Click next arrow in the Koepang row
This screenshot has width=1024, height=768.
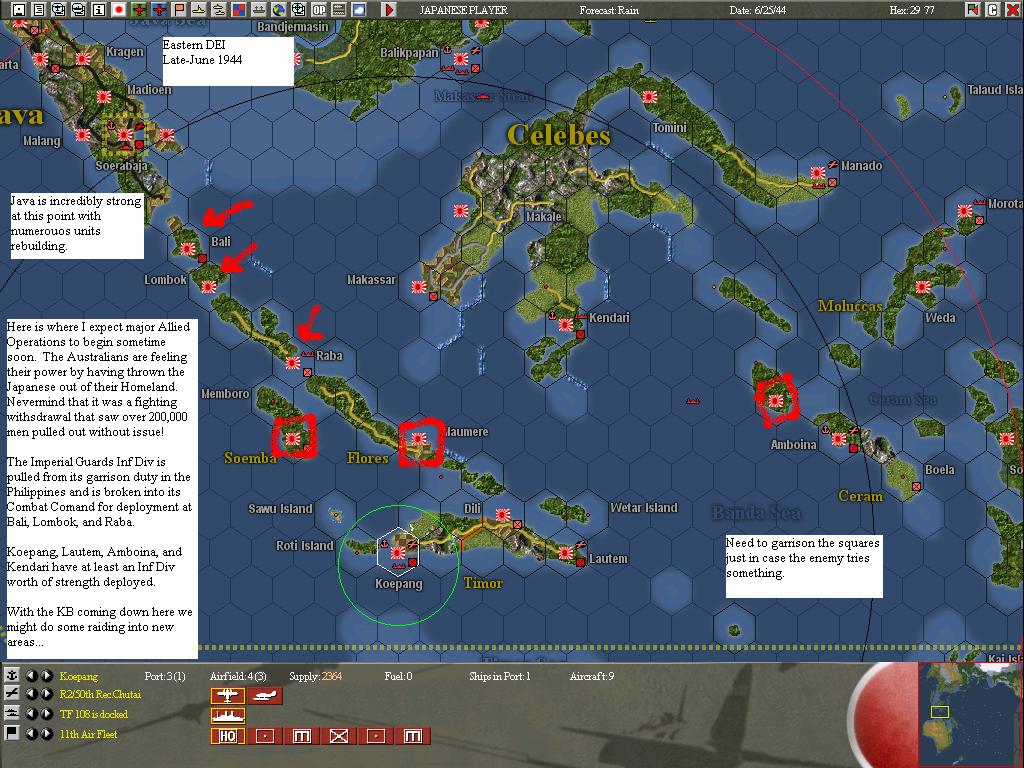pyautogui.click(x=46, y=675)
